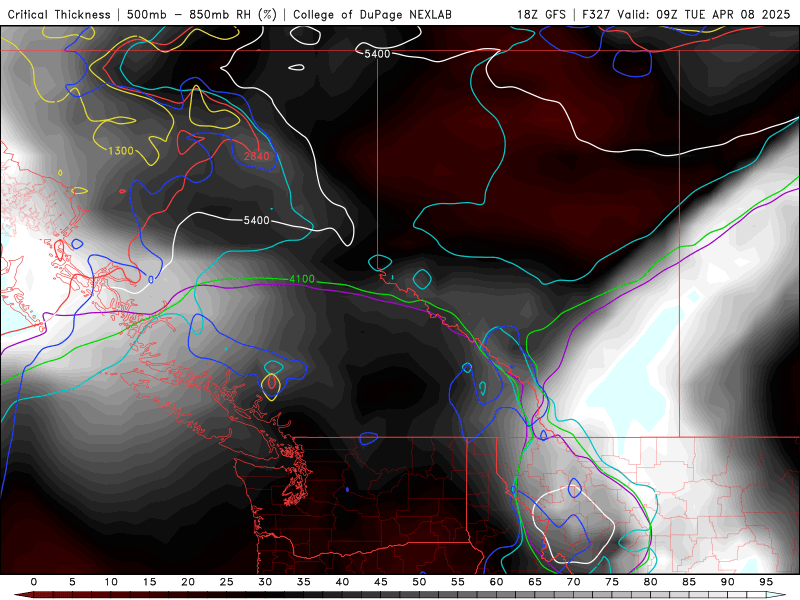
Task: Click colorbar scale value '10'
Action: tap(111, 582)
